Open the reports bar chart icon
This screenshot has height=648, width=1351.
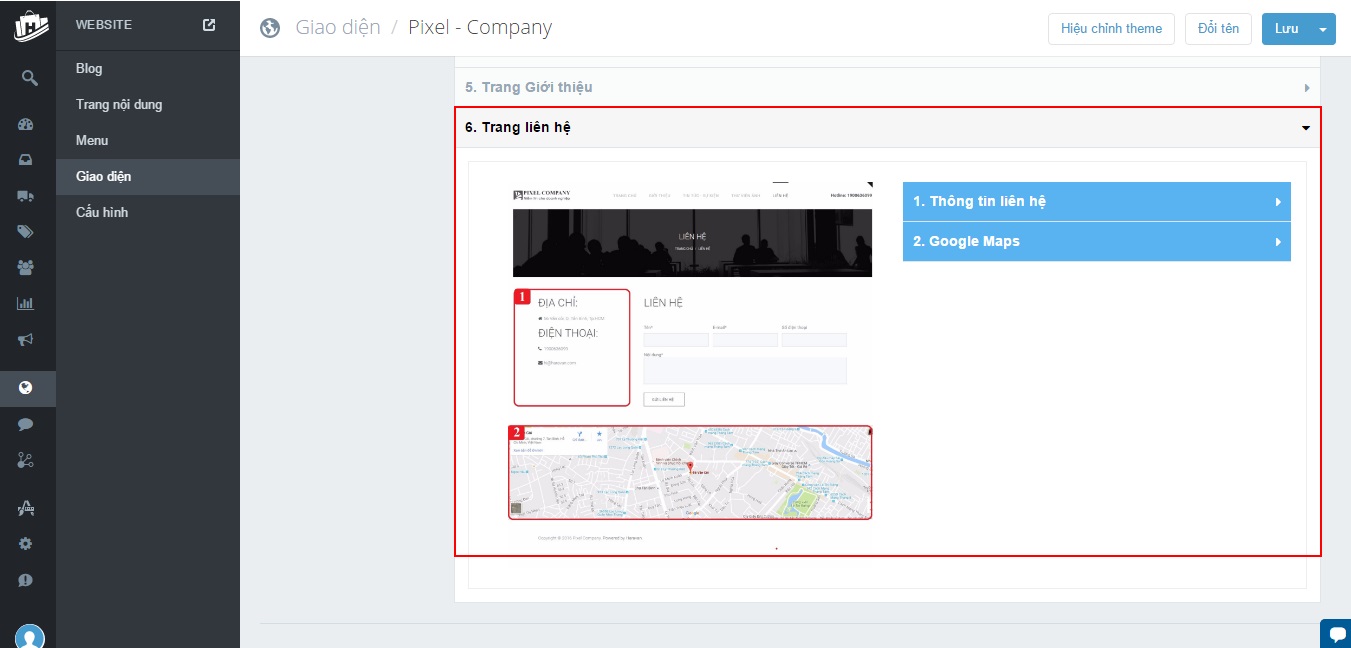[x=26, y=303]
